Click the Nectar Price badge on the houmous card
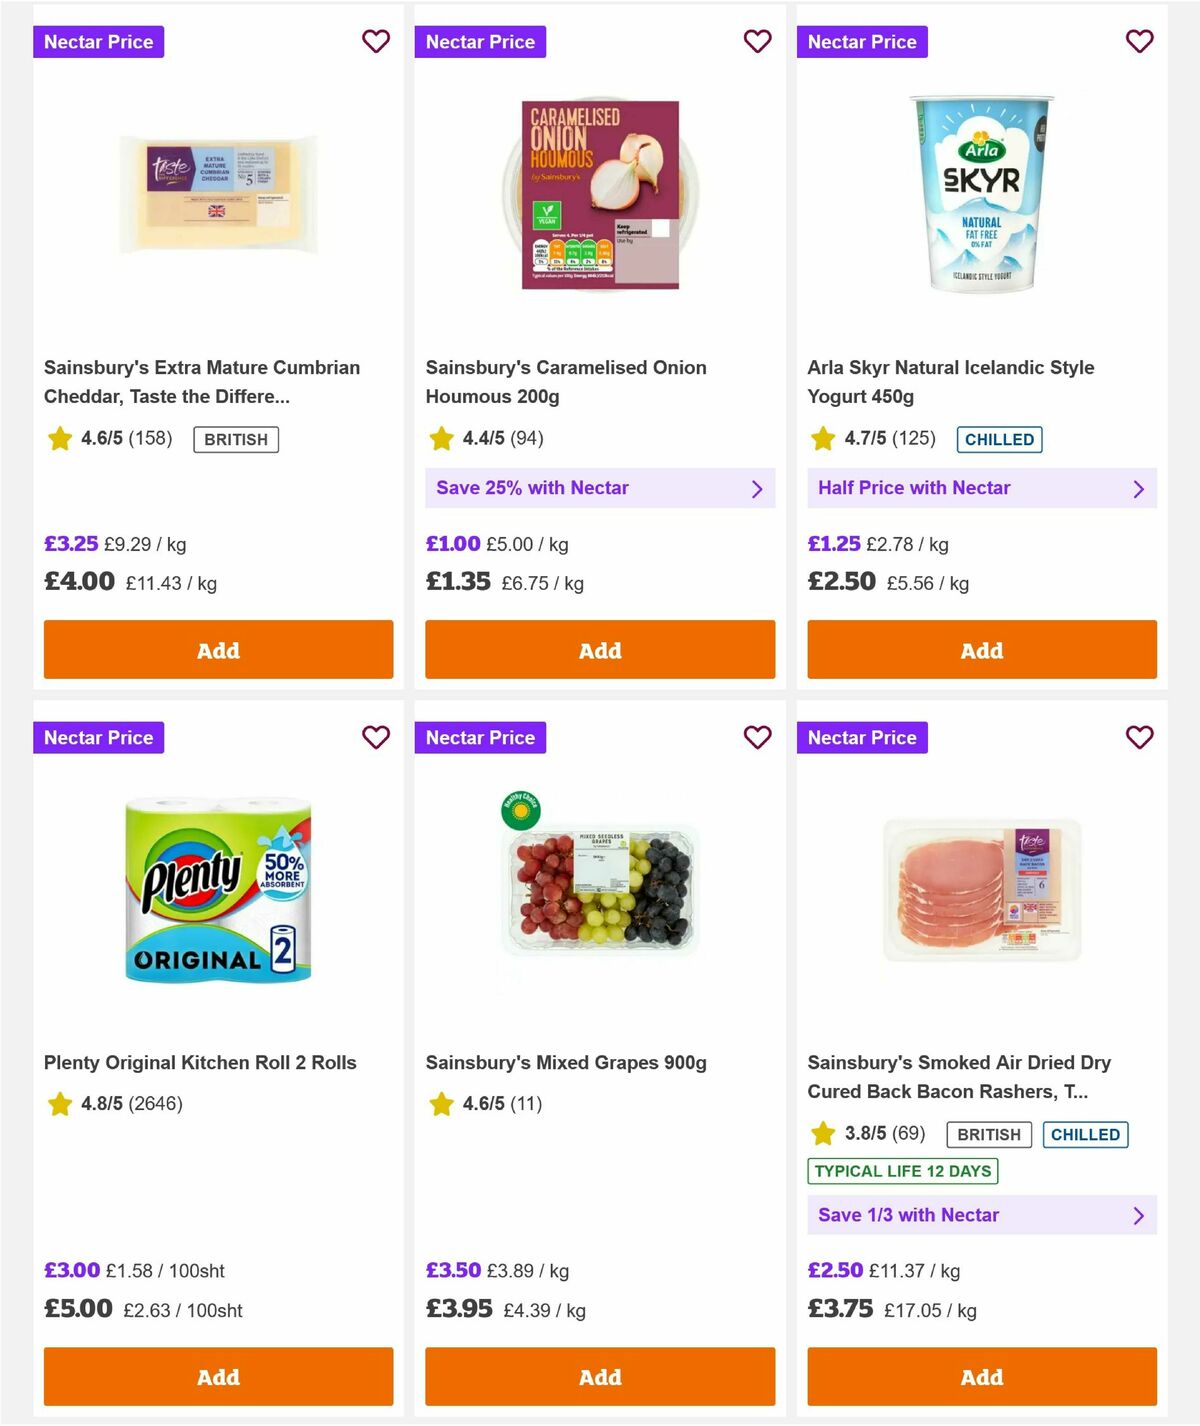The height and width of the screenshot is (1426, 1200). coord(481,41)
